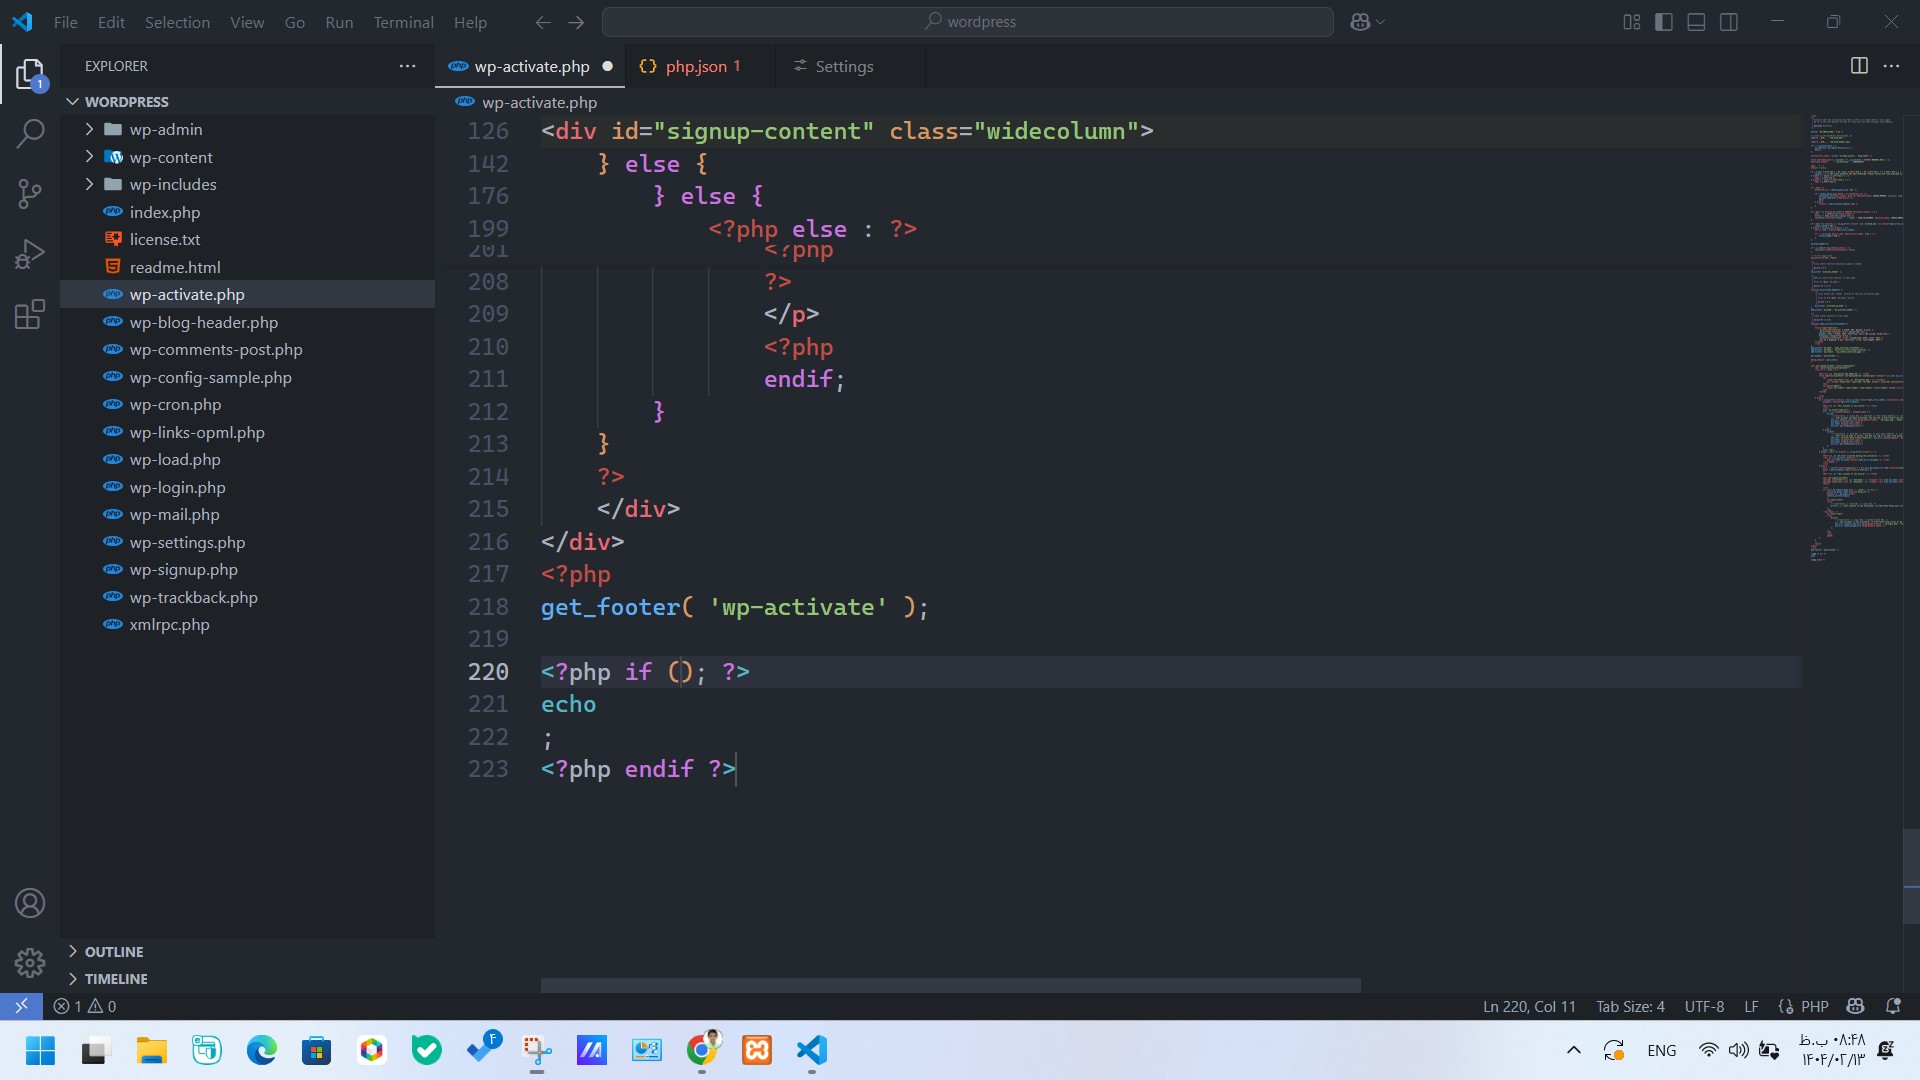Open Copilot status in status bar
Image resolution: width=1920 pixels, height=1080 pixels.
click(x=1856, y=1006)
